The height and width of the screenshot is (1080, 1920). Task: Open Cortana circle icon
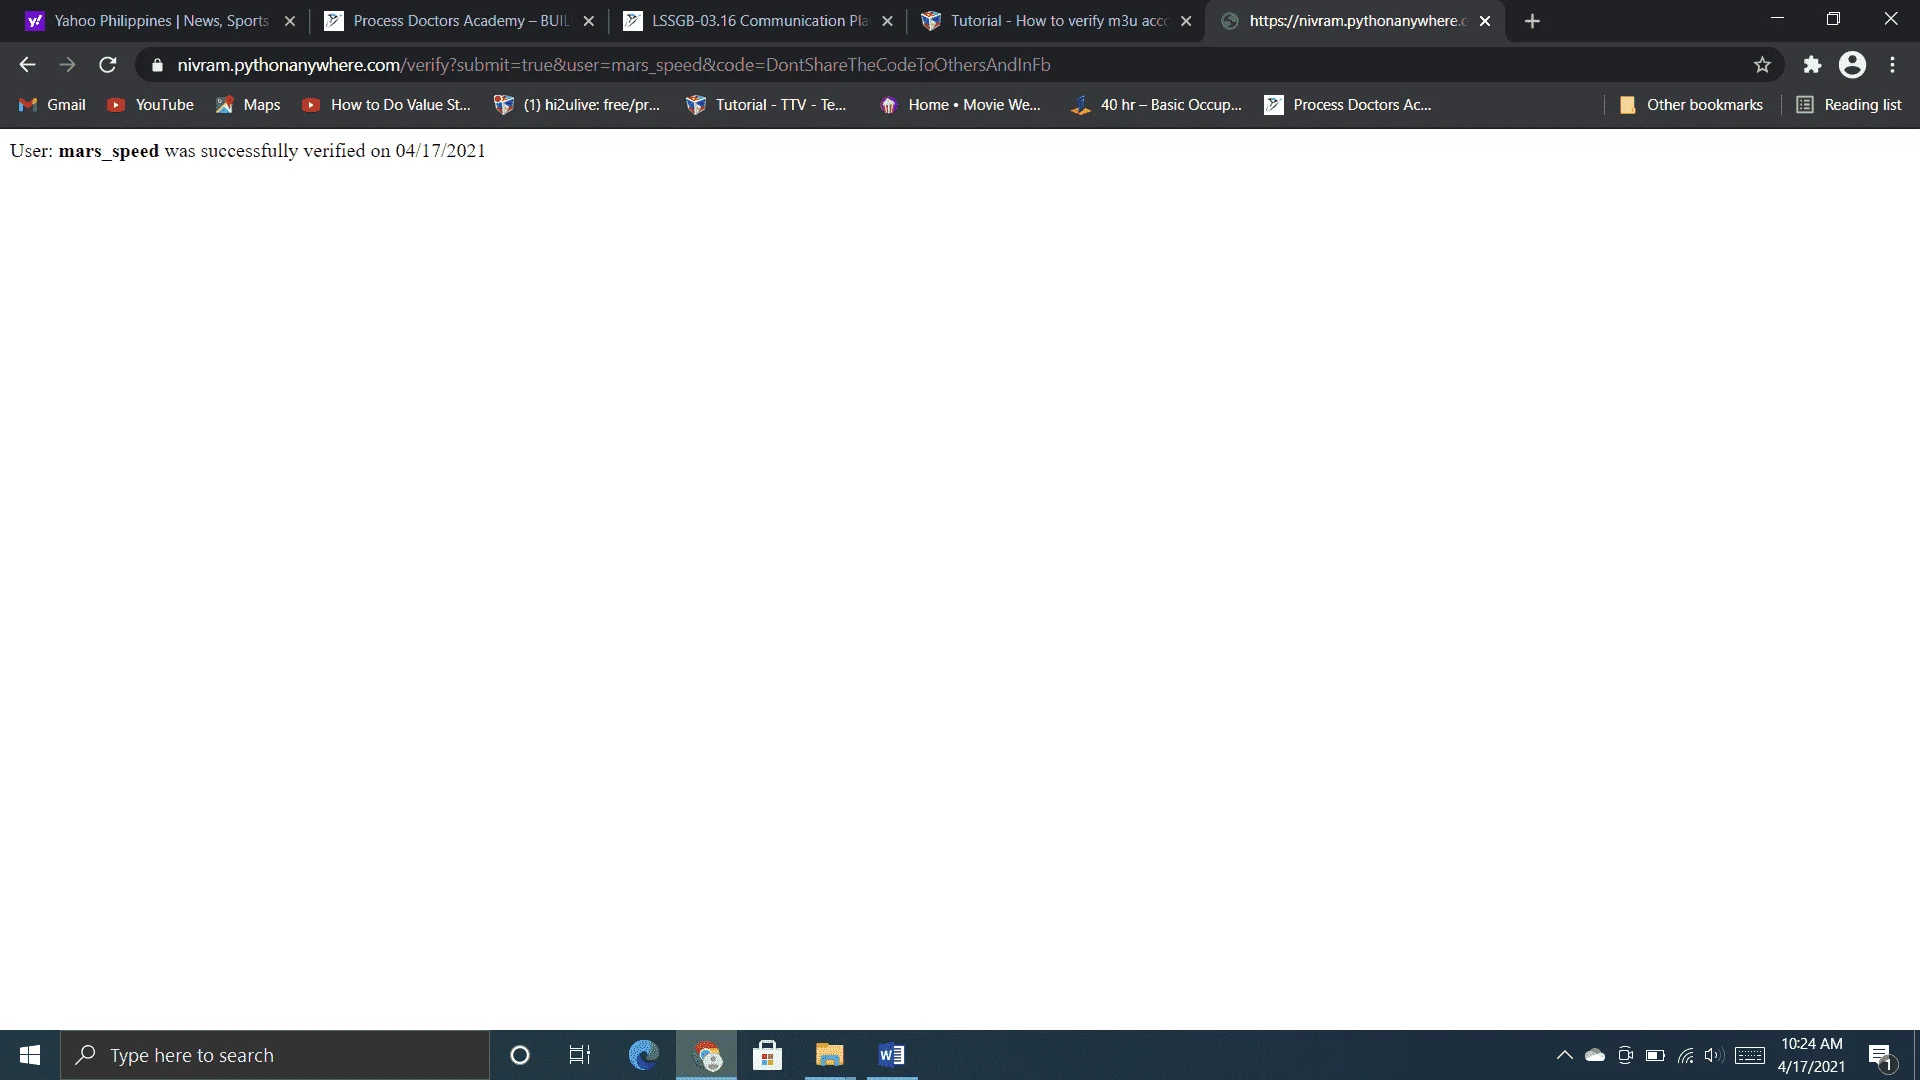[x=519, y=1055]
